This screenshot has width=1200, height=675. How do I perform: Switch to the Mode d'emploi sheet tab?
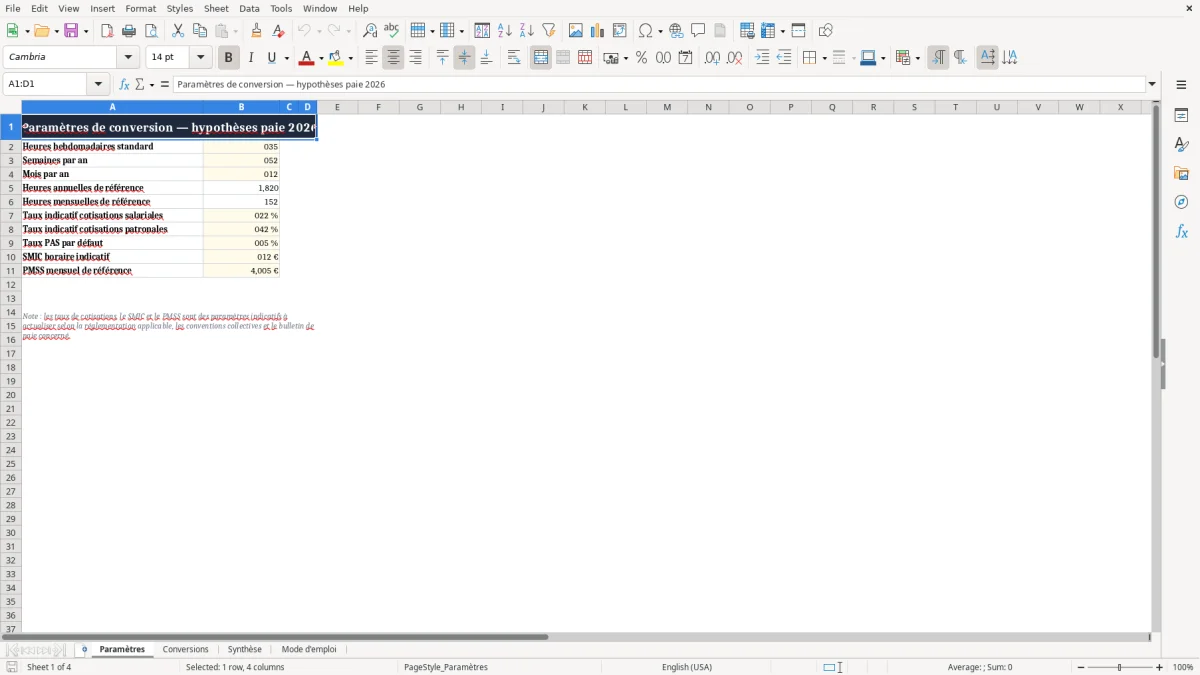click(x=309, y=650)
